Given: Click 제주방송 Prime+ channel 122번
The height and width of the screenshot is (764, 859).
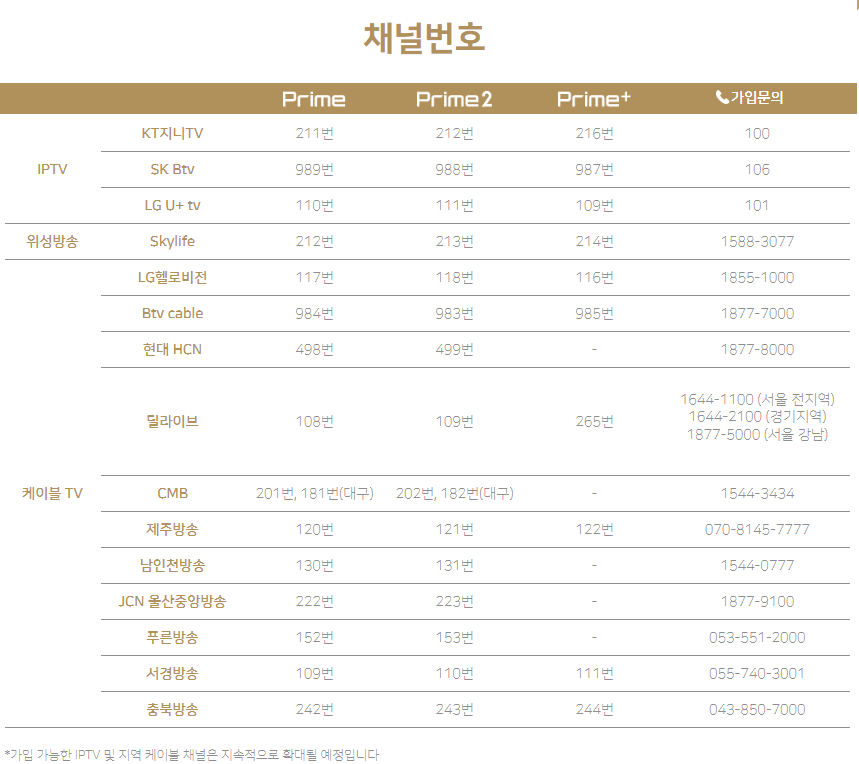Looking at the screenshot, I should [x=594, y=530].
